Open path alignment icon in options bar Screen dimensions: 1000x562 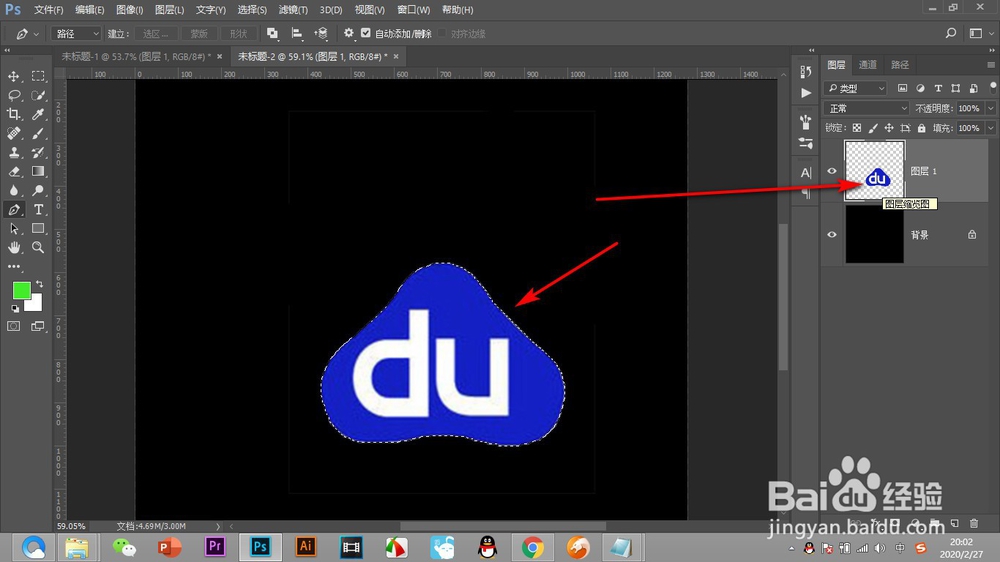point(297,33)
